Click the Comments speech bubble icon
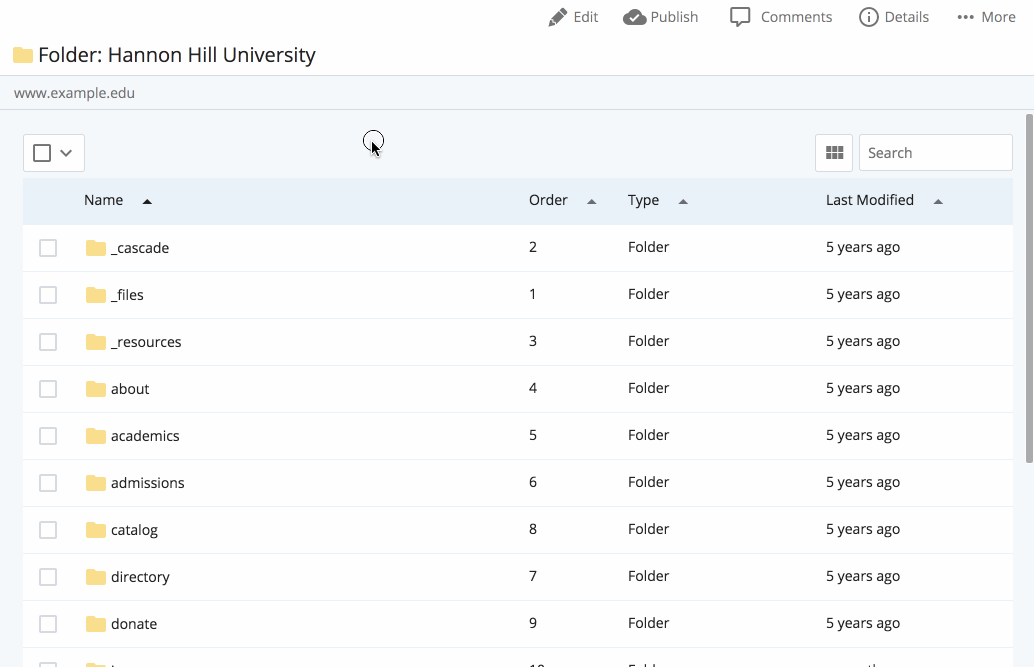 pyautogui.click(x=740, y=17)
